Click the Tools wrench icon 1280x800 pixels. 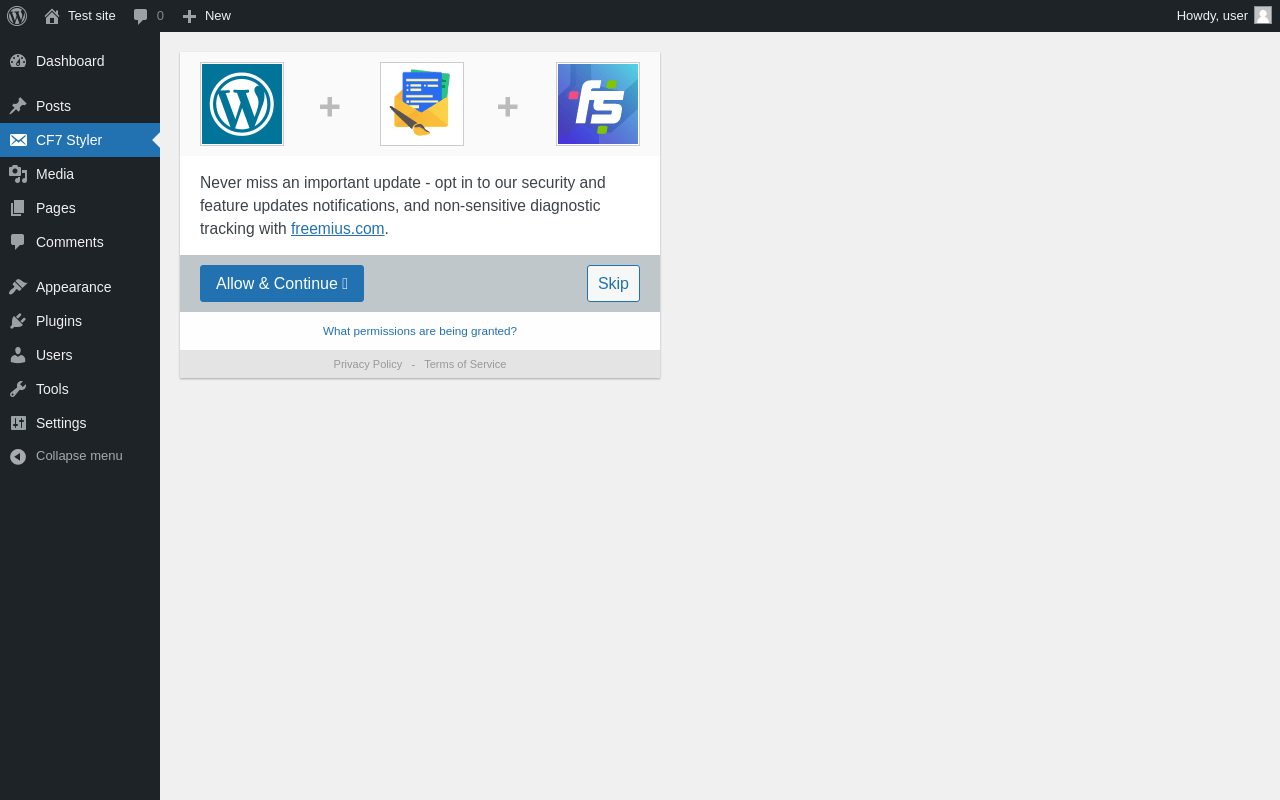[18, 389]
